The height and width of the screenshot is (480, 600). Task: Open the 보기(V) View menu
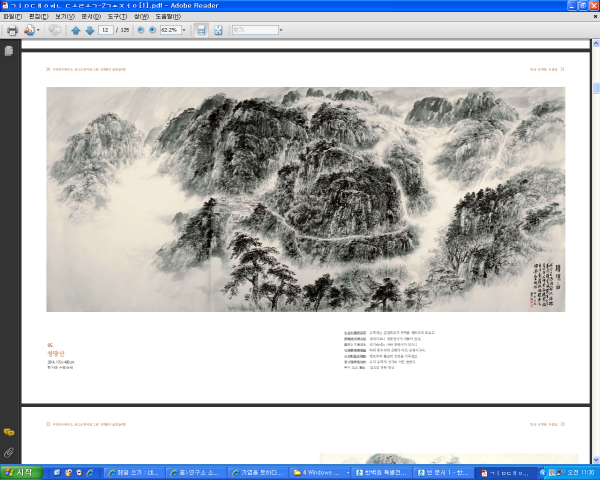pos(65,16)
